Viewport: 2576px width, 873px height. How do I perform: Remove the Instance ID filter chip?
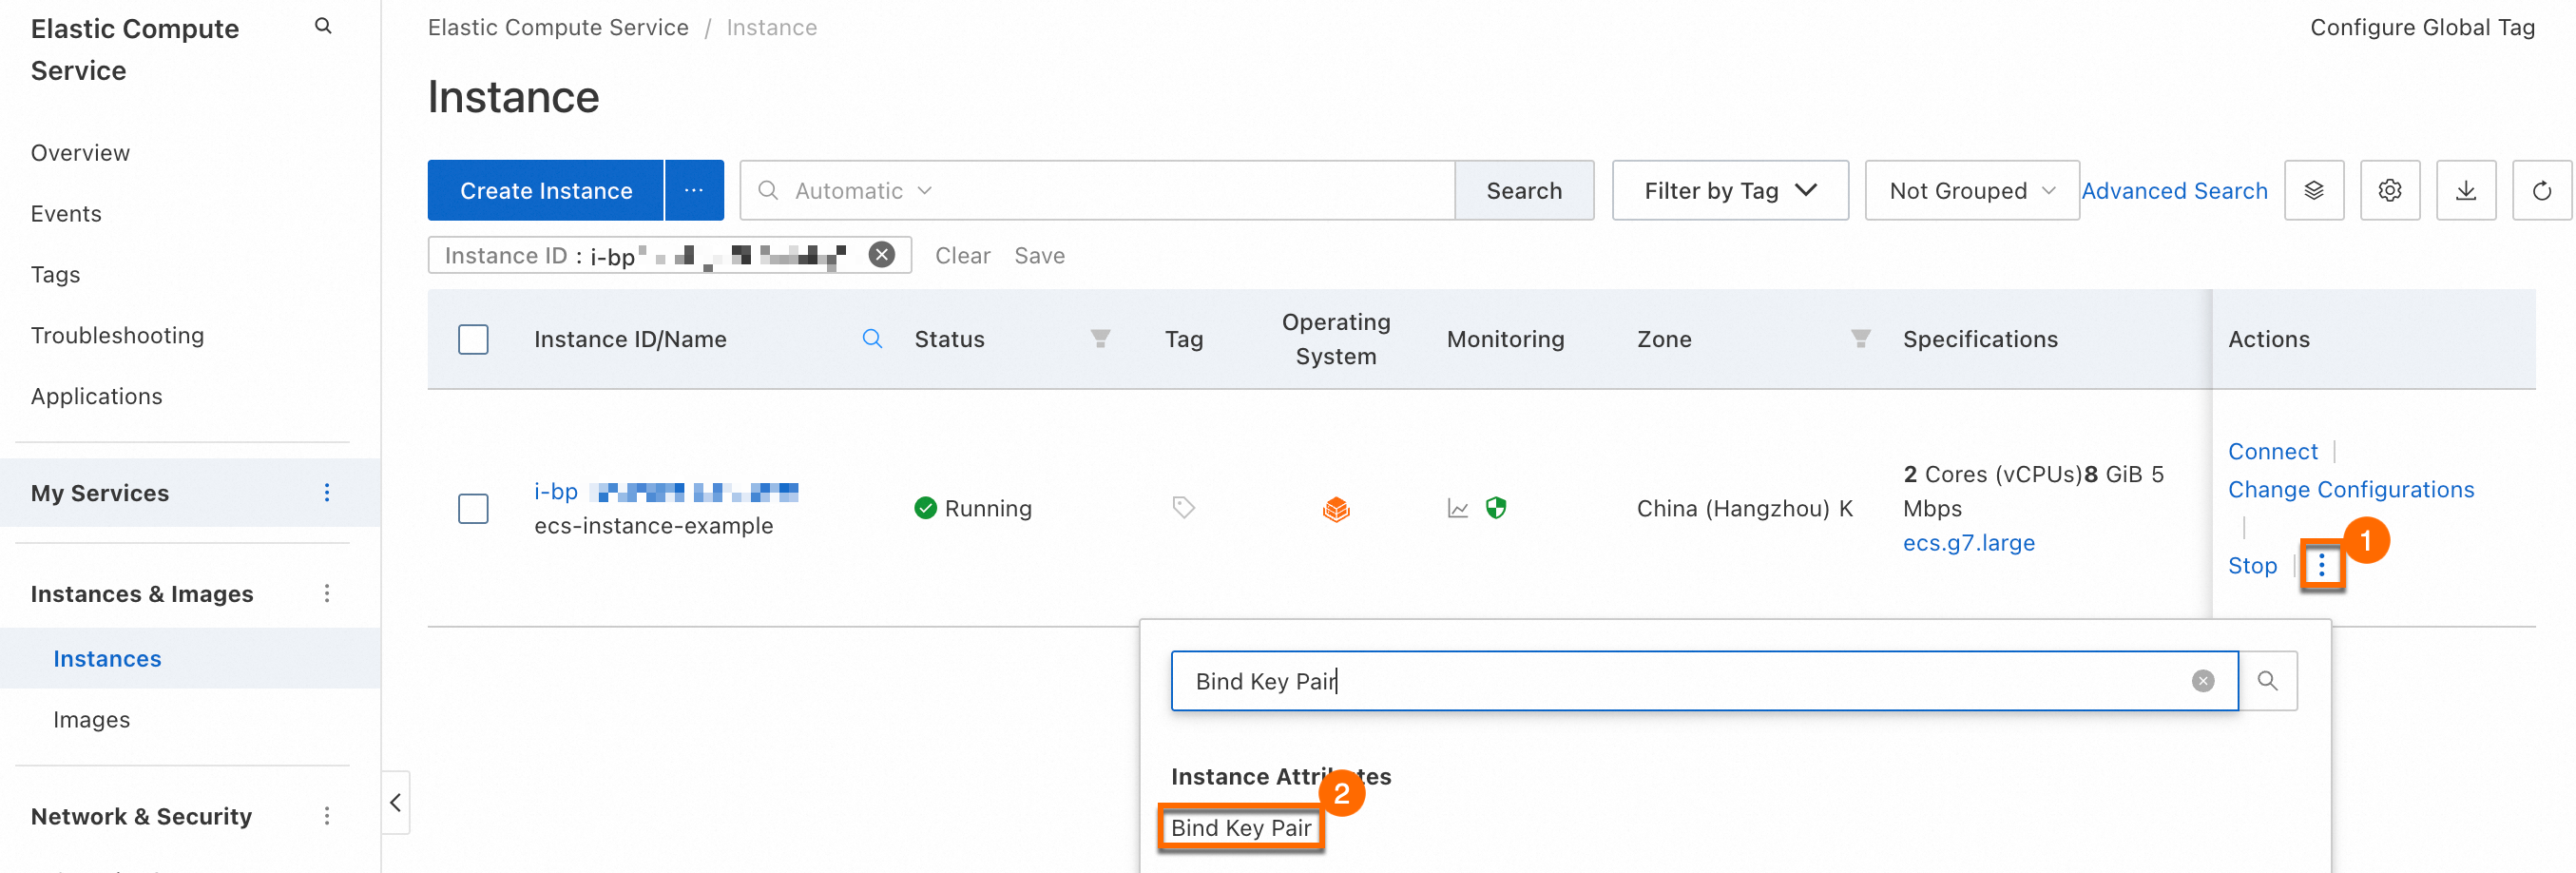pyautogui.click(x=881, y=255)
